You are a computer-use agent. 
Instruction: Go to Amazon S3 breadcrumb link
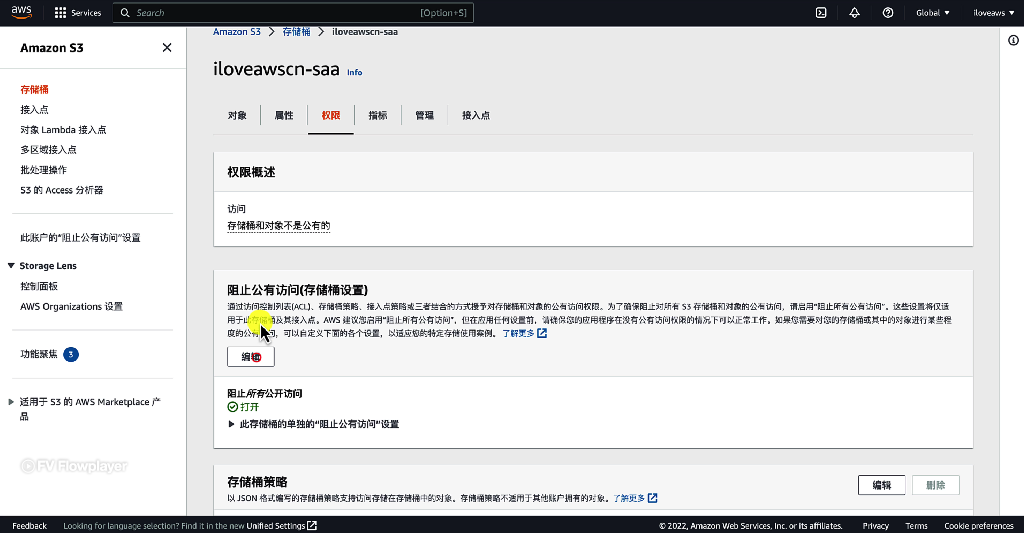[x=236, y=31]
